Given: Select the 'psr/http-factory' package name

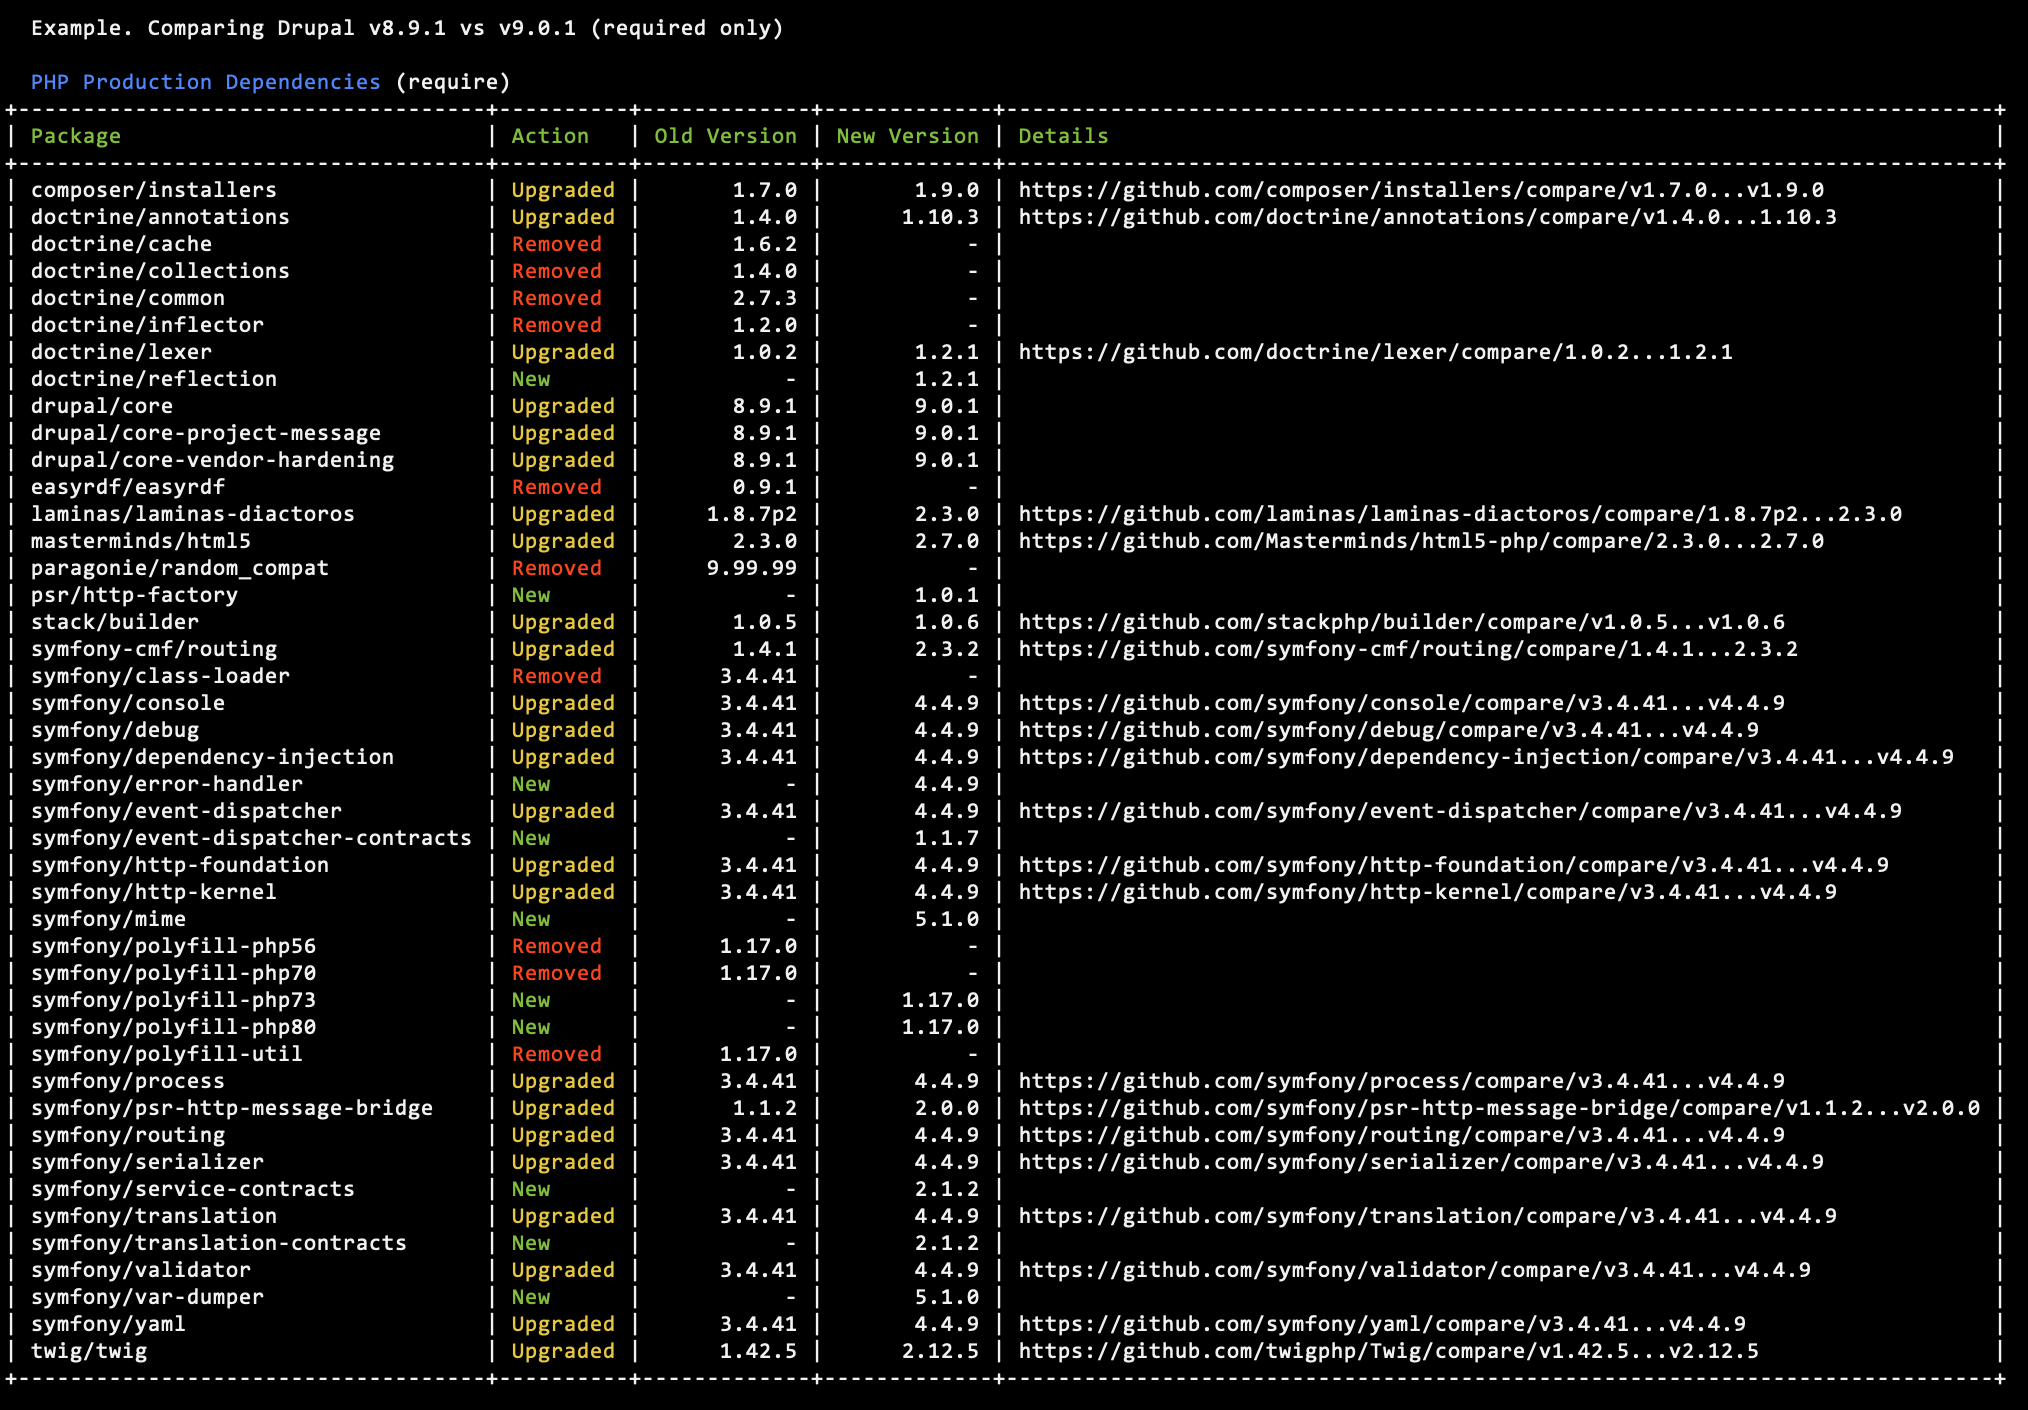Looking at the screenshot, I should coord(134,595).
